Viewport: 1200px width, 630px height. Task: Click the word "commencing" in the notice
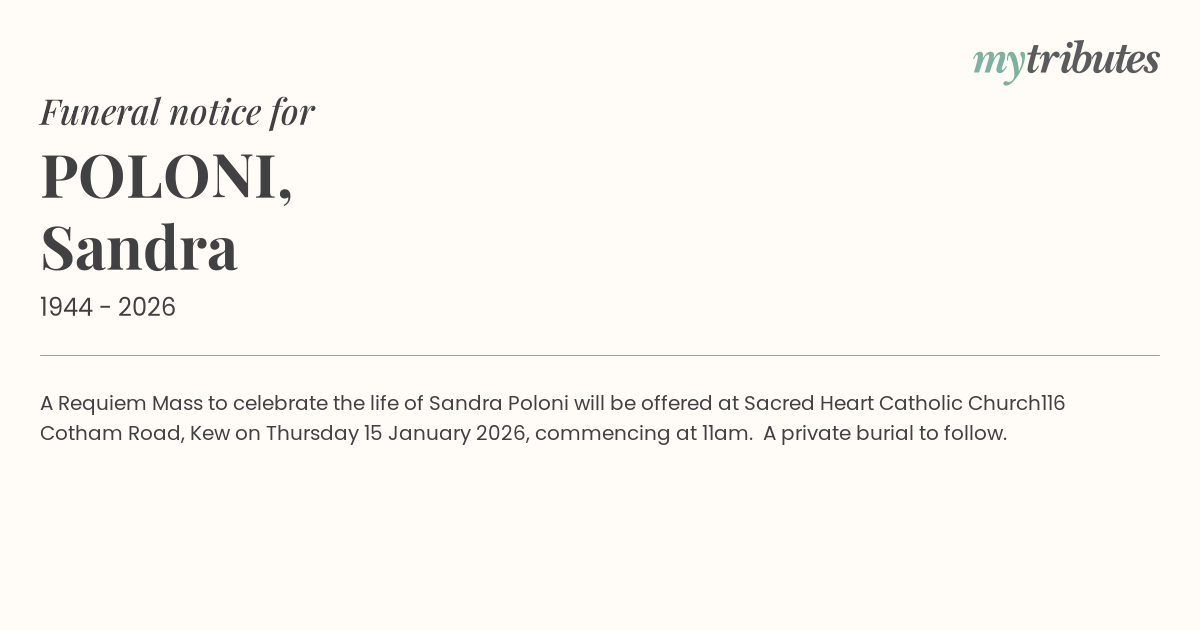pos(601,434)
